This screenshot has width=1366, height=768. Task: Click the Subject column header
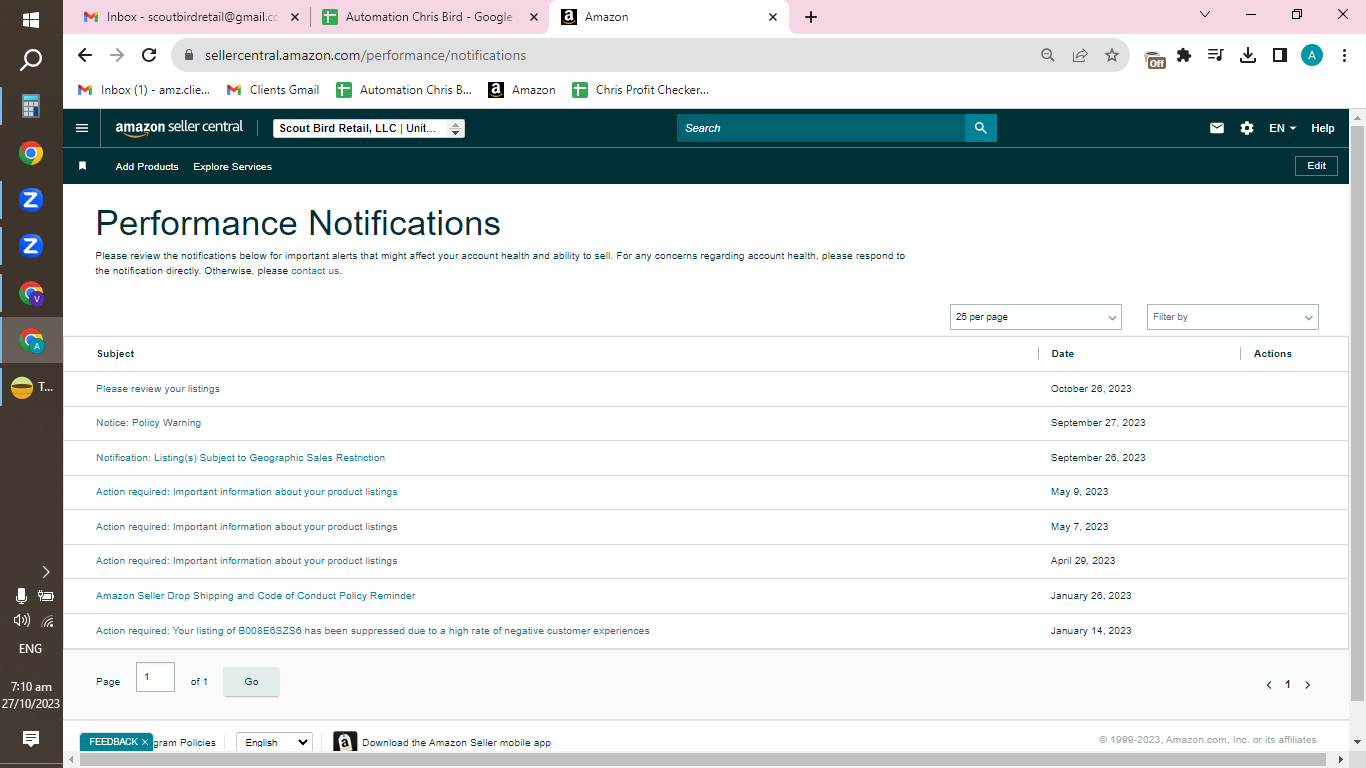point(115,354)
